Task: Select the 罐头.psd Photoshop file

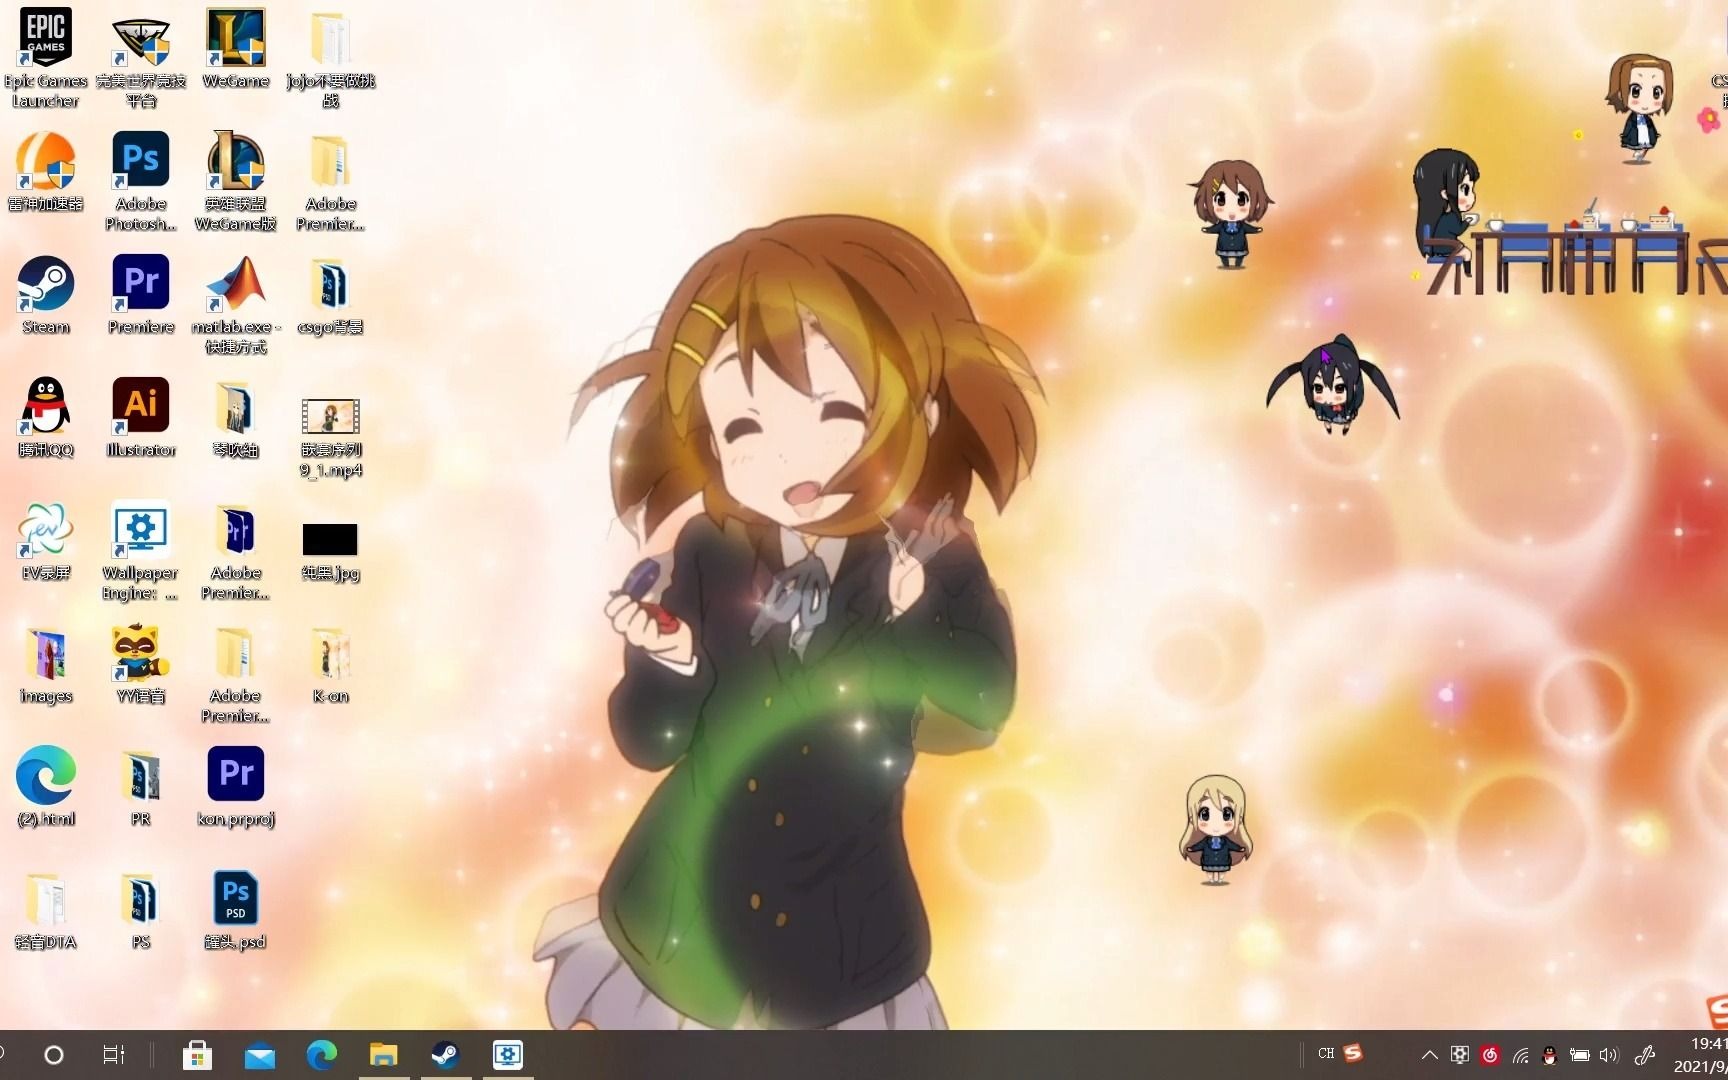Action: [236, 910]
